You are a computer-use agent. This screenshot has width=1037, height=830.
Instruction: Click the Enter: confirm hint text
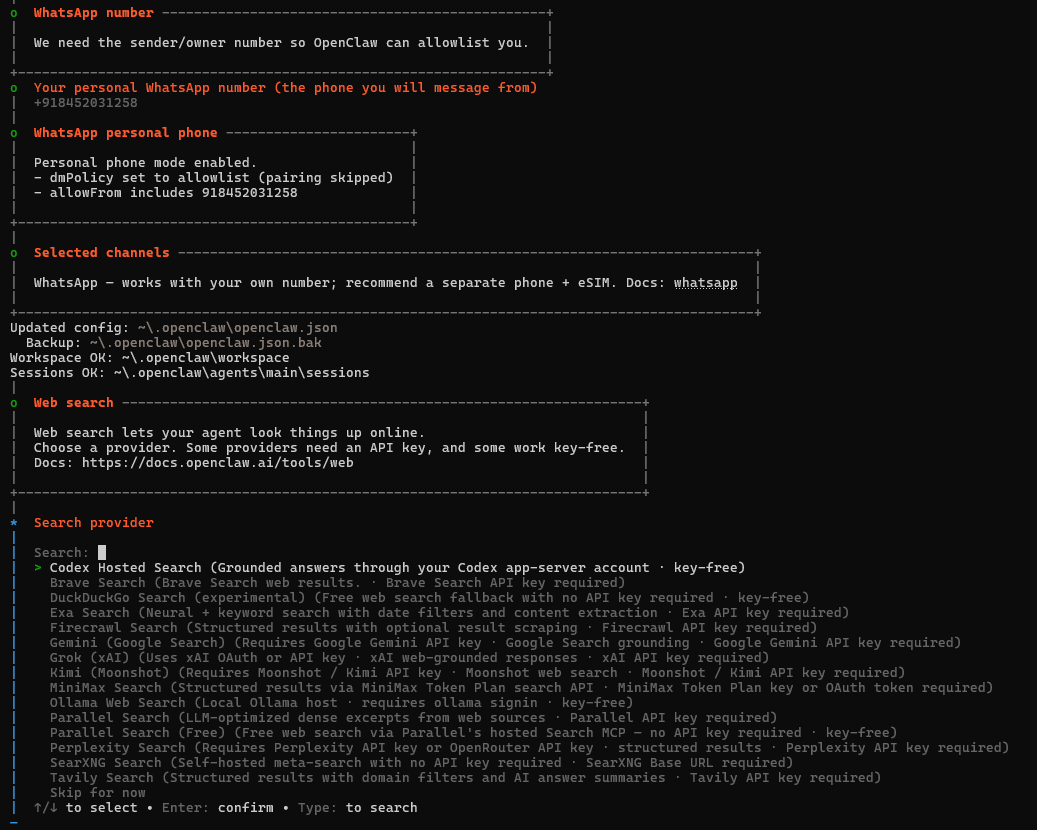pos(218,808)
